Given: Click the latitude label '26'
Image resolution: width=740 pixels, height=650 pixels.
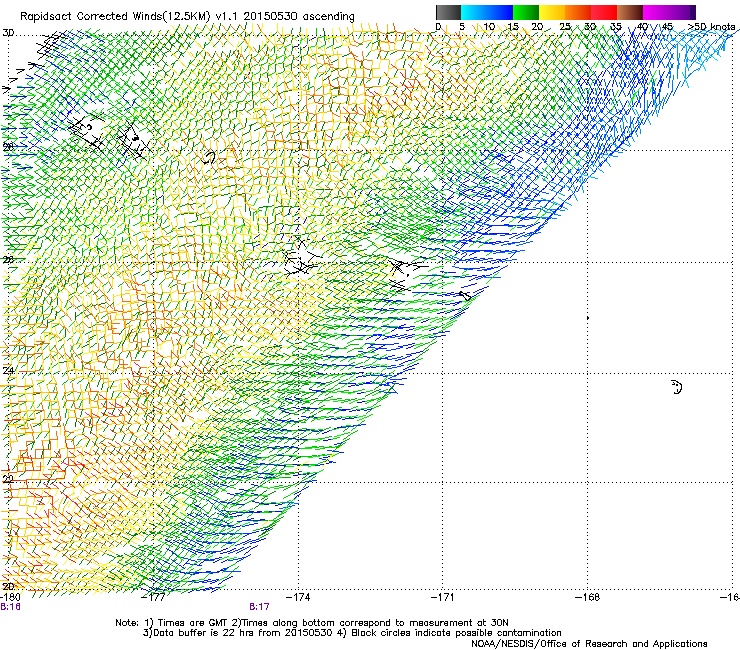Looking at the screenshot, I should coord(8,259).
